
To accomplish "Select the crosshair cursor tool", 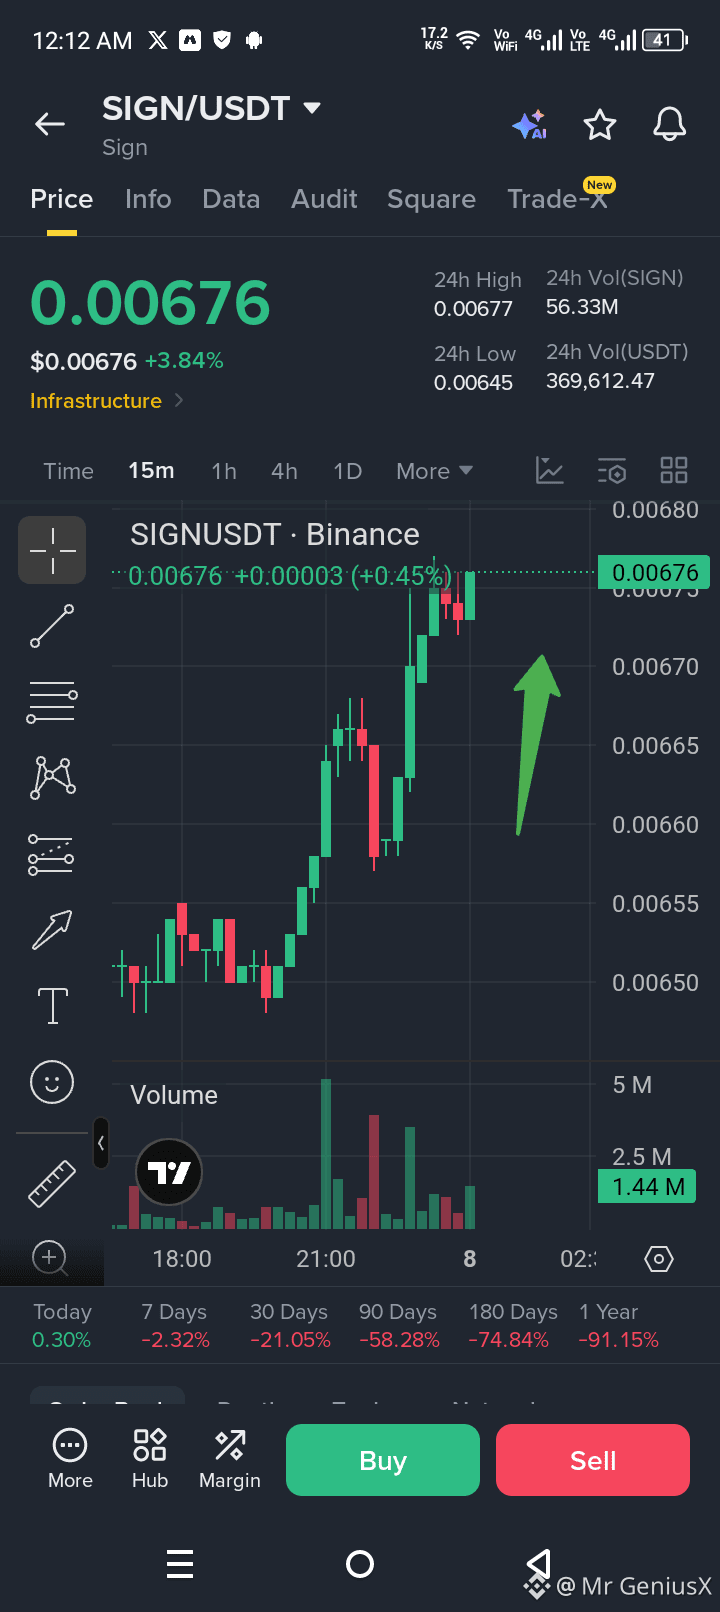I will 52,550.
